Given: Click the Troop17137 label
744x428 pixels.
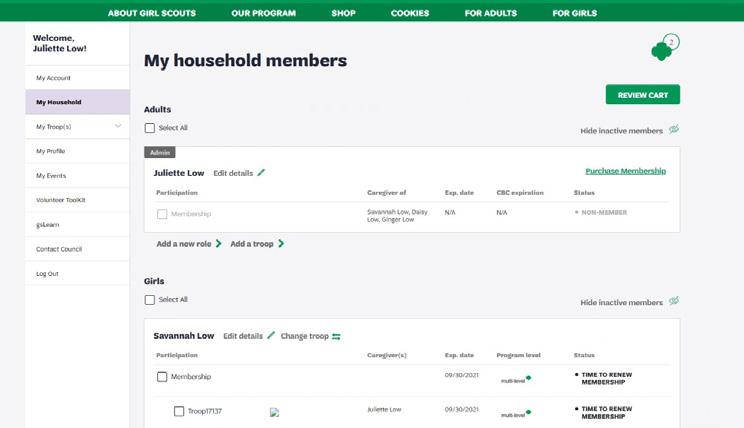Looking at the screenshot, I should (205, 411).
